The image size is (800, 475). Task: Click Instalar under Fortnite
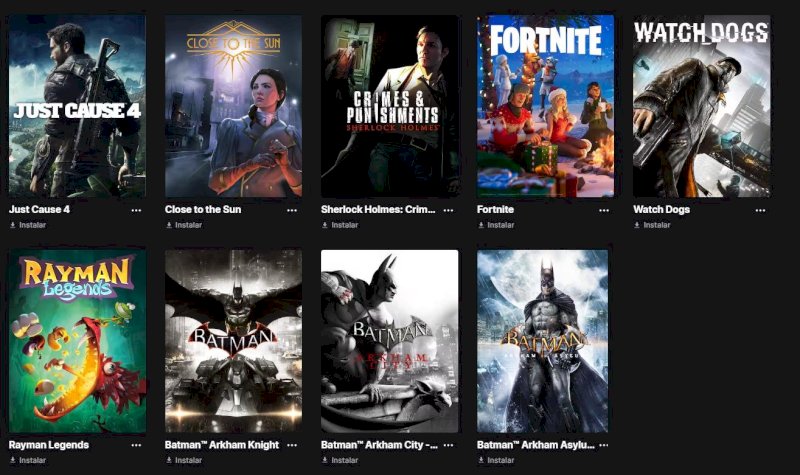[x=496, y=225]
